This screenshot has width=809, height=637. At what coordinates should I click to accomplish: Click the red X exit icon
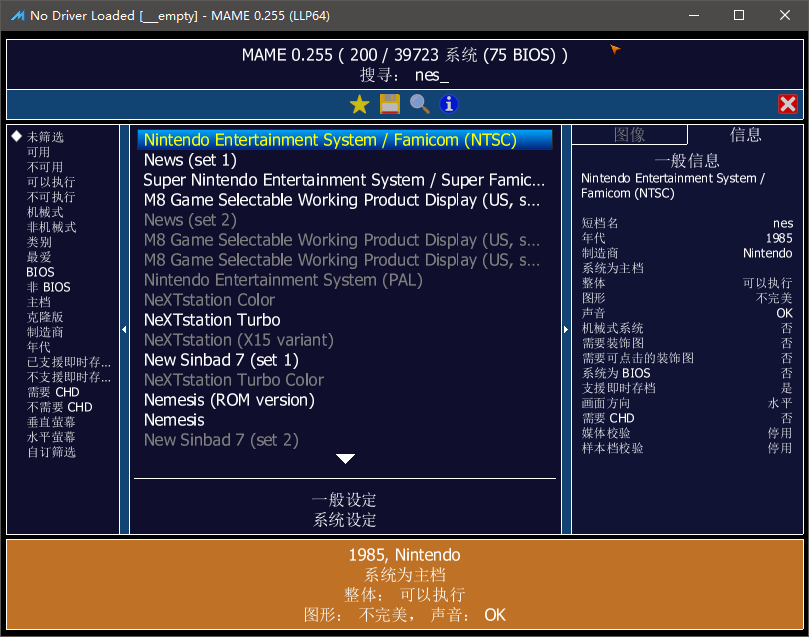click(788, 104)
